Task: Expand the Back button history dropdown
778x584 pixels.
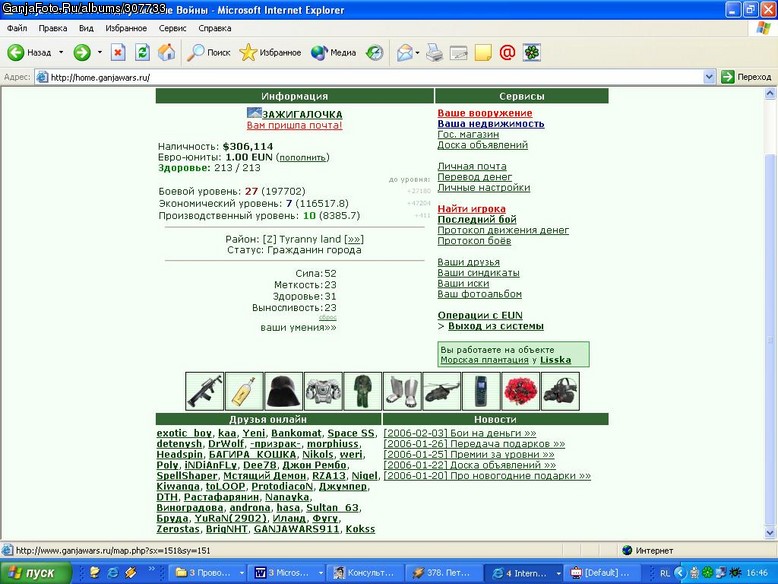Action: 61,52
